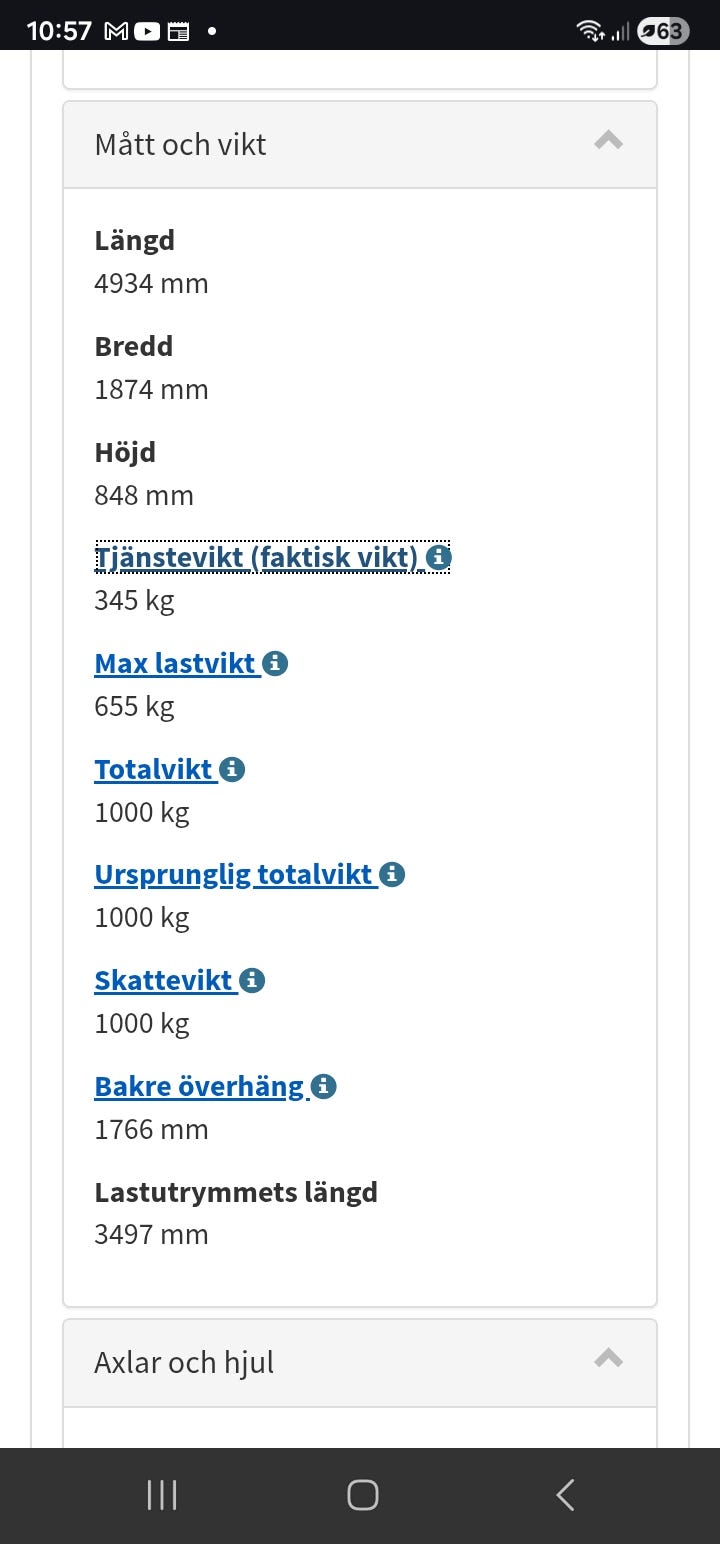Viewport: 720px width, 1544px height.
Task: Tap the battery indicator in status bar
Action: (x=663, y=31)
